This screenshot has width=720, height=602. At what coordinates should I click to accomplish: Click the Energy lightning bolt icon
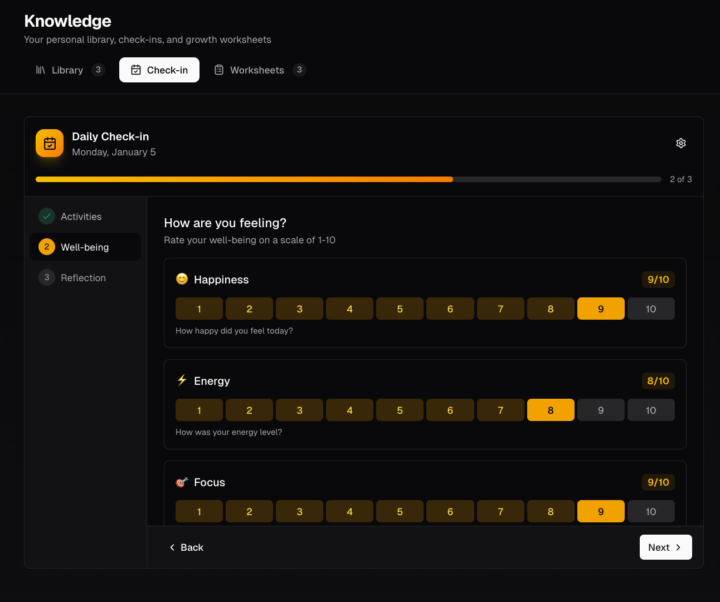pos(182,380)
